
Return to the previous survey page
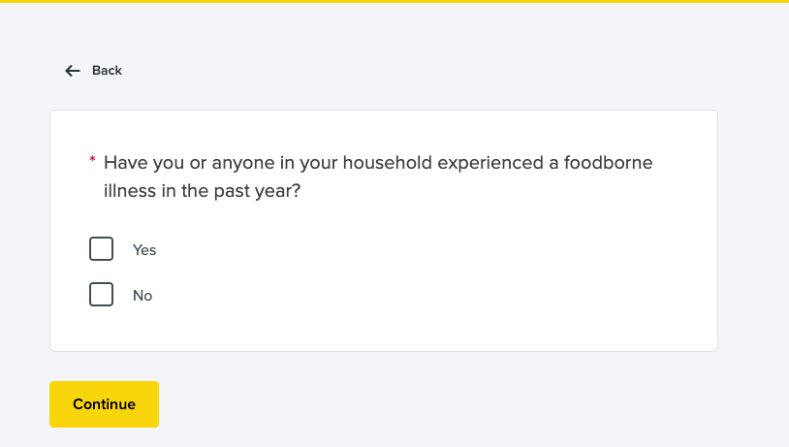tap(93, 71)
